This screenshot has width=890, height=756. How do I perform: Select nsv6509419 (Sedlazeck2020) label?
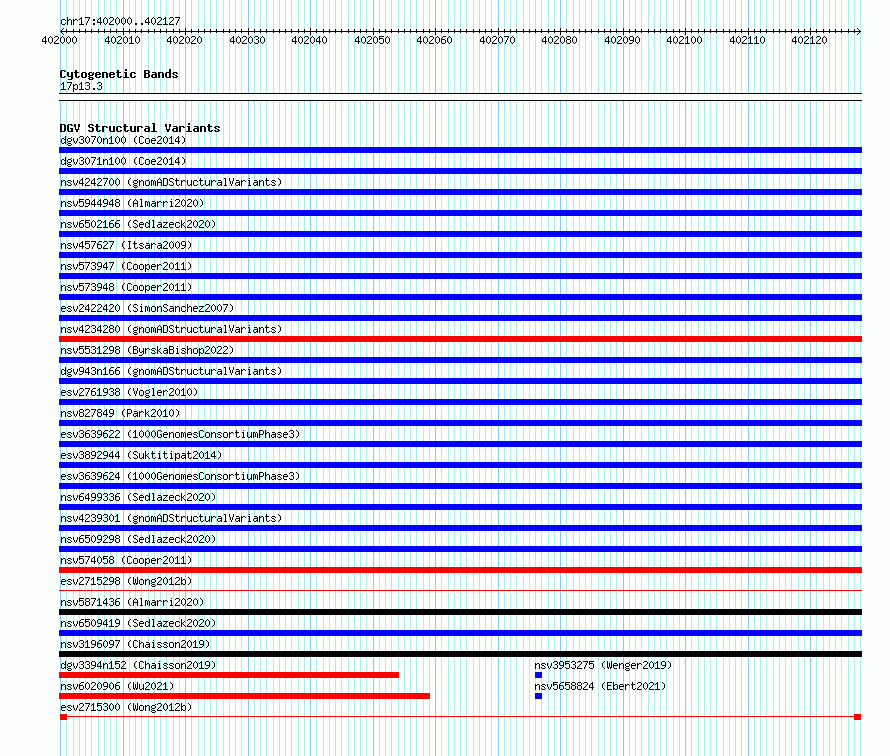point(138,623)
